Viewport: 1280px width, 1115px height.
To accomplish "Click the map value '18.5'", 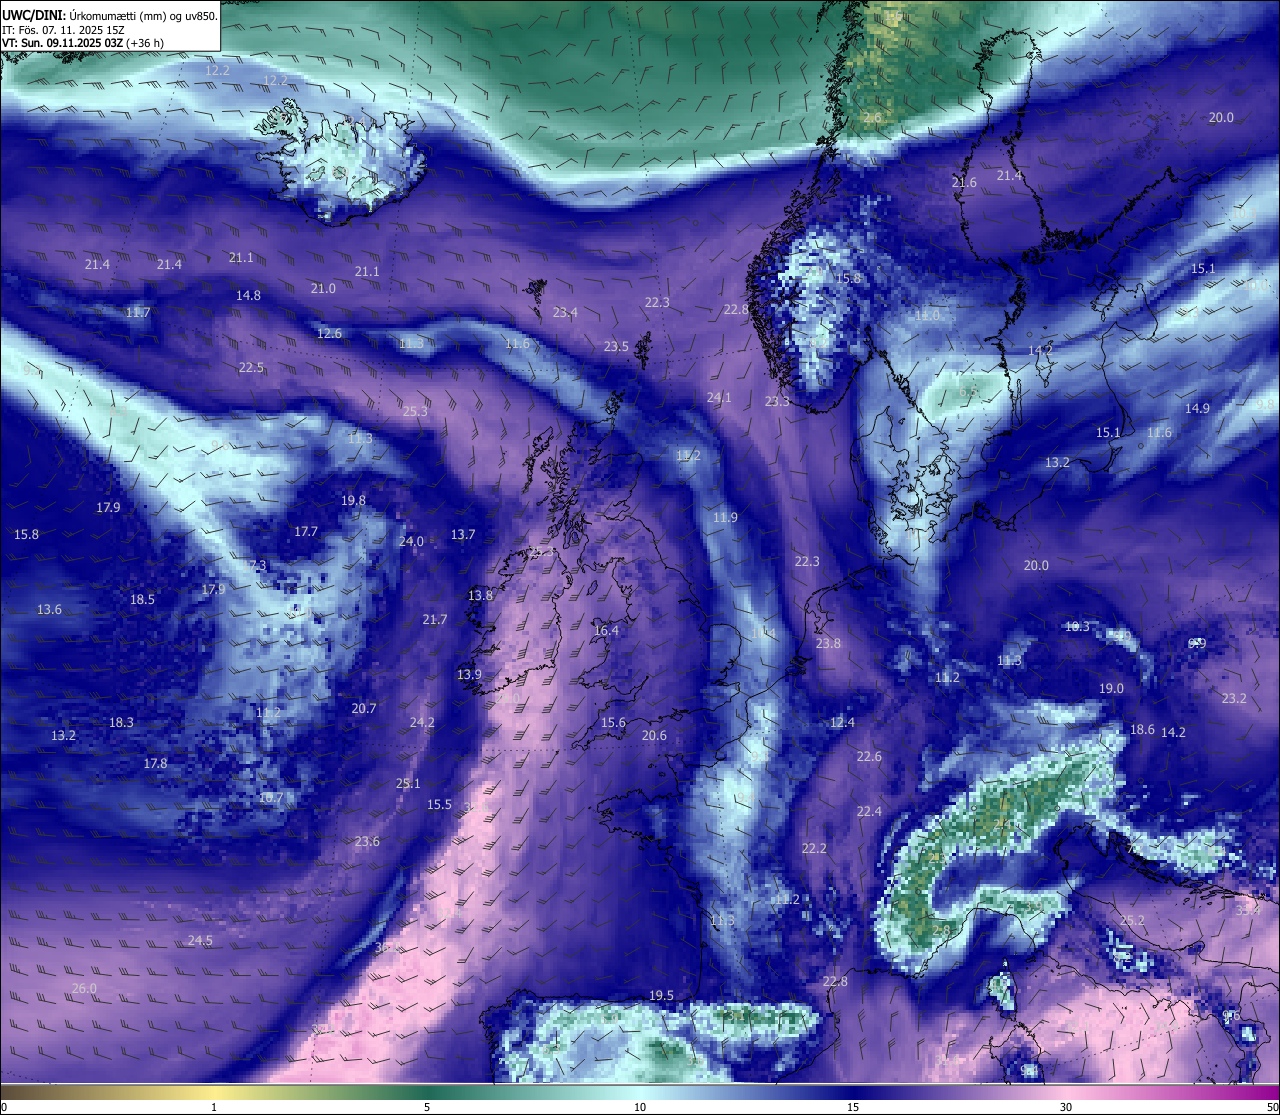I will (x=142, y=599).
